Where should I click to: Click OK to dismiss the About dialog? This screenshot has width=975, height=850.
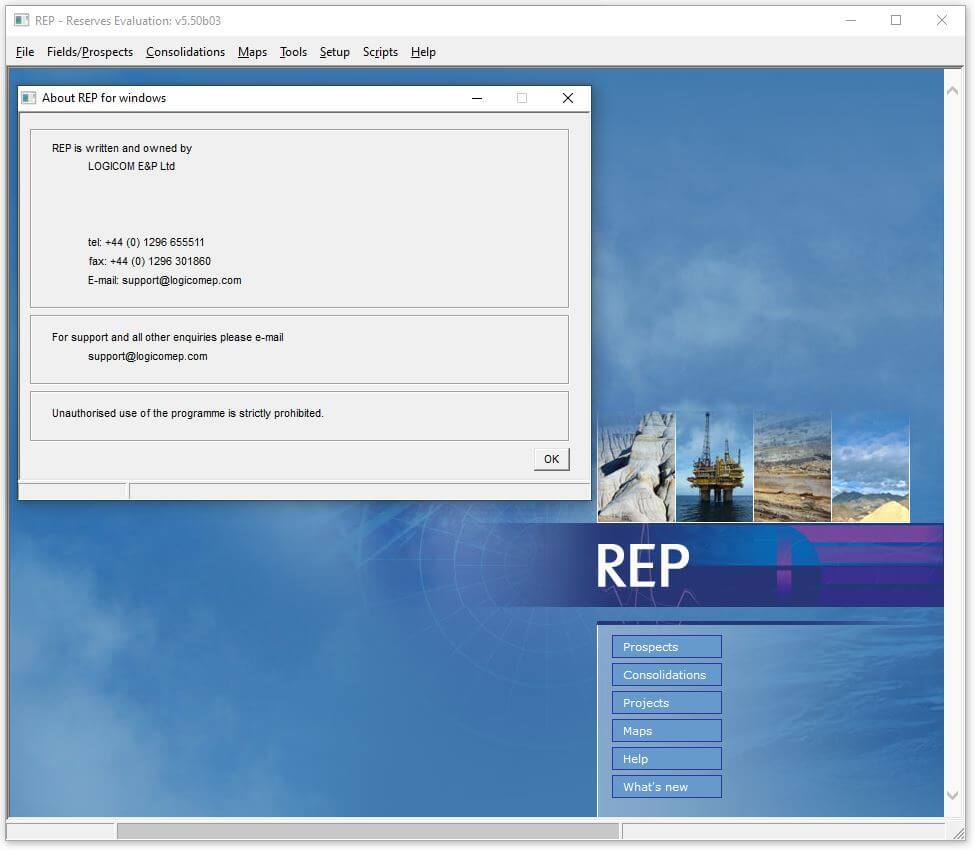[x=551, y=458]
